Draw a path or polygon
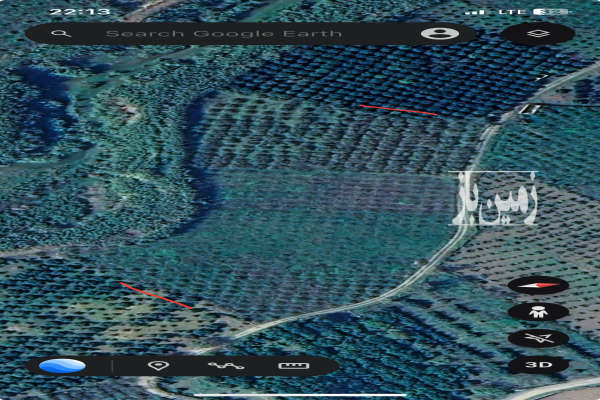Screen dimensions: 600x400 tap(226, 366)
